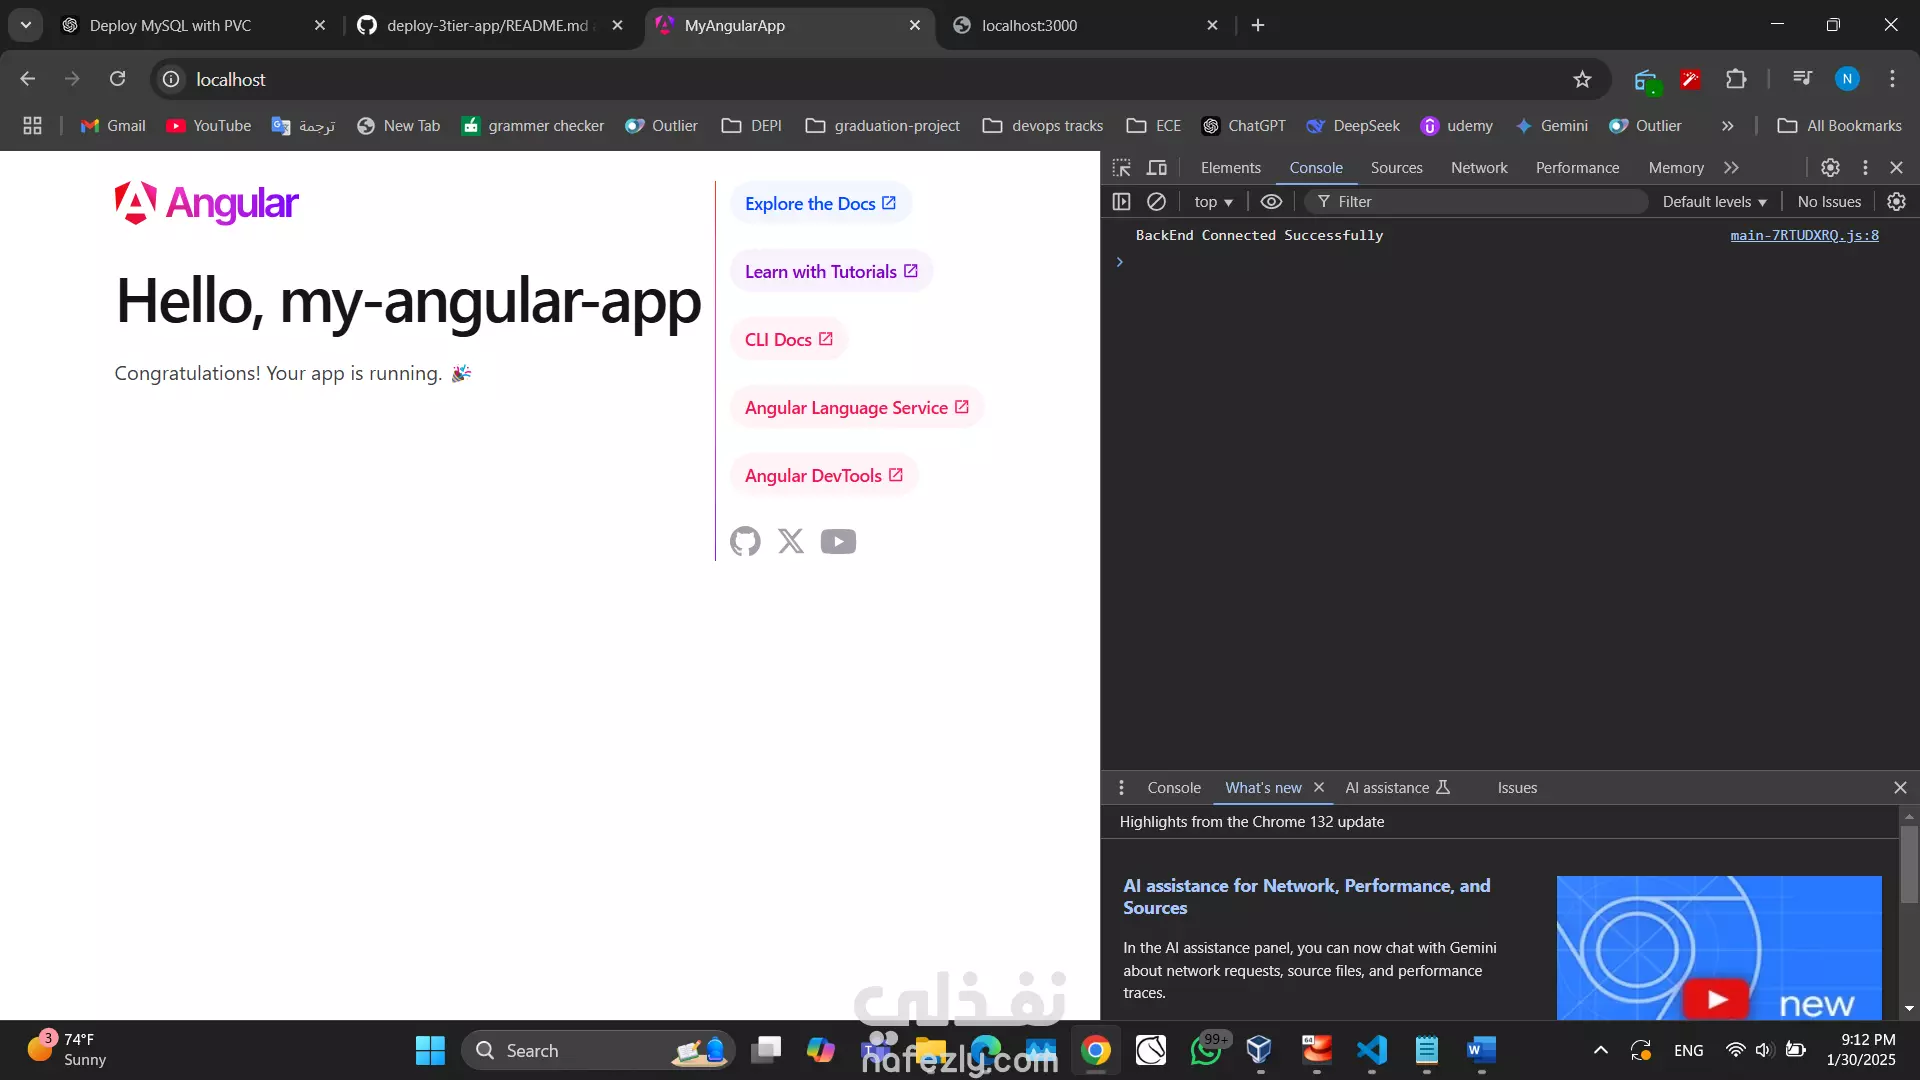The height and width of the screenshot is (1080, 1920).
Task: View site information for localhost
Action: (172, 79)
